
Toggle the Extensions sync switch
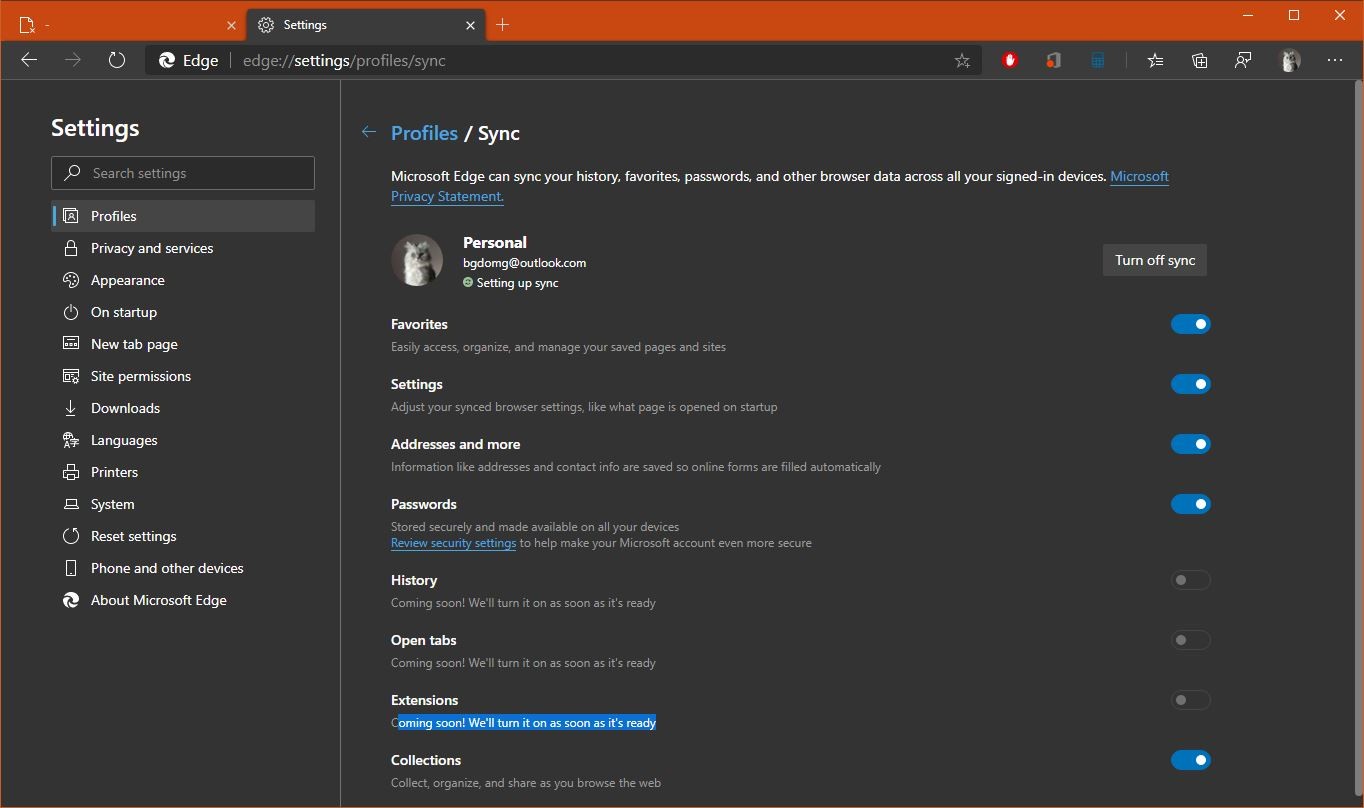(1191, 700)
